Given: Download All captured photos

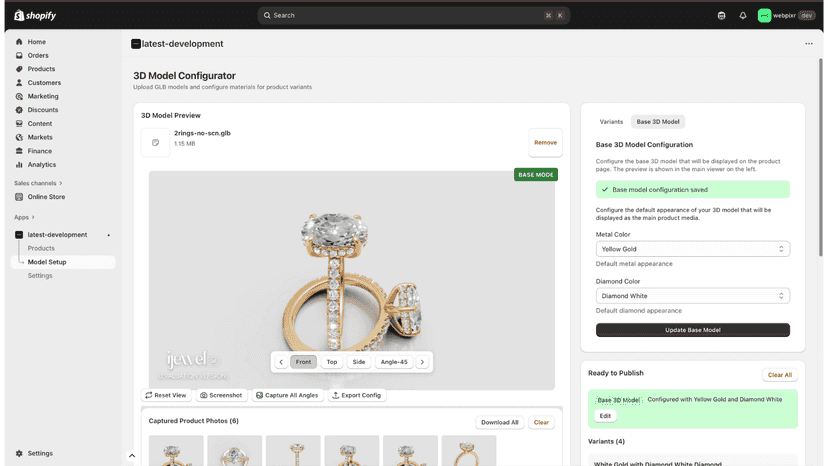Looking at the screenshot, I should point(499,422).
